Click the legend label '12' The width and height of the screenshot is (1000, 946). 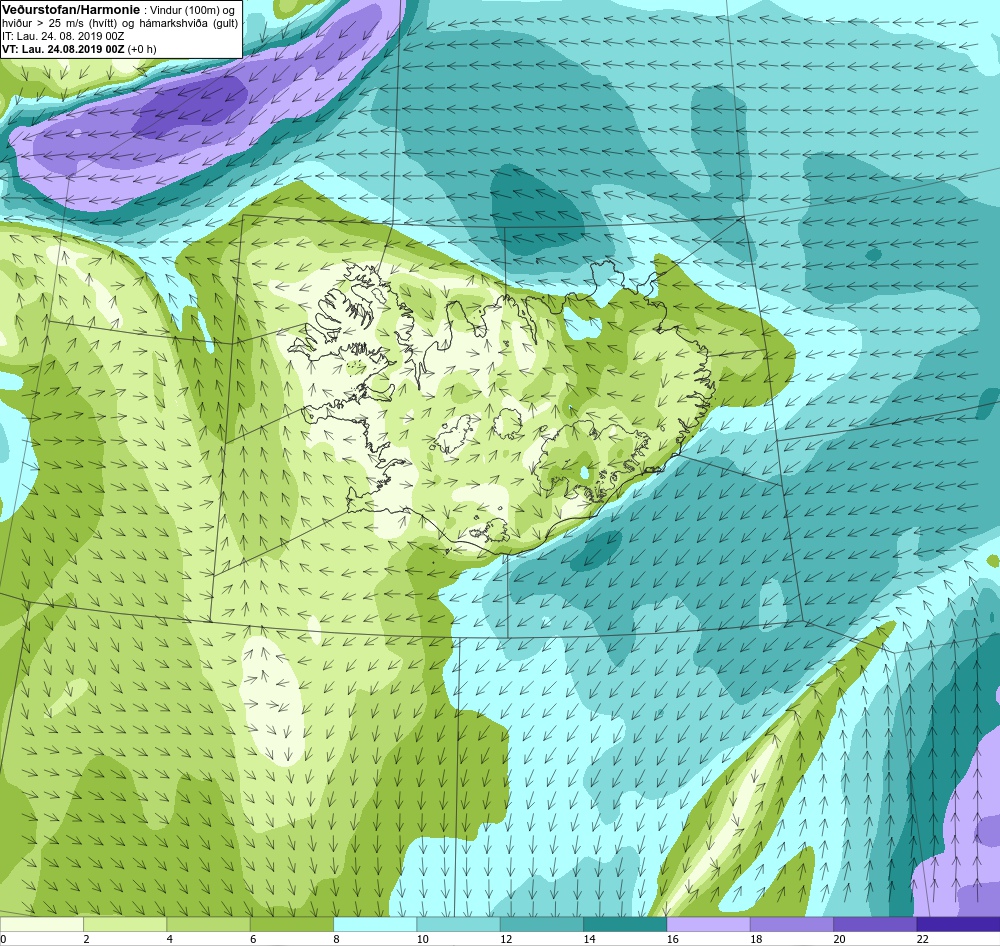[x=506, y=939]
